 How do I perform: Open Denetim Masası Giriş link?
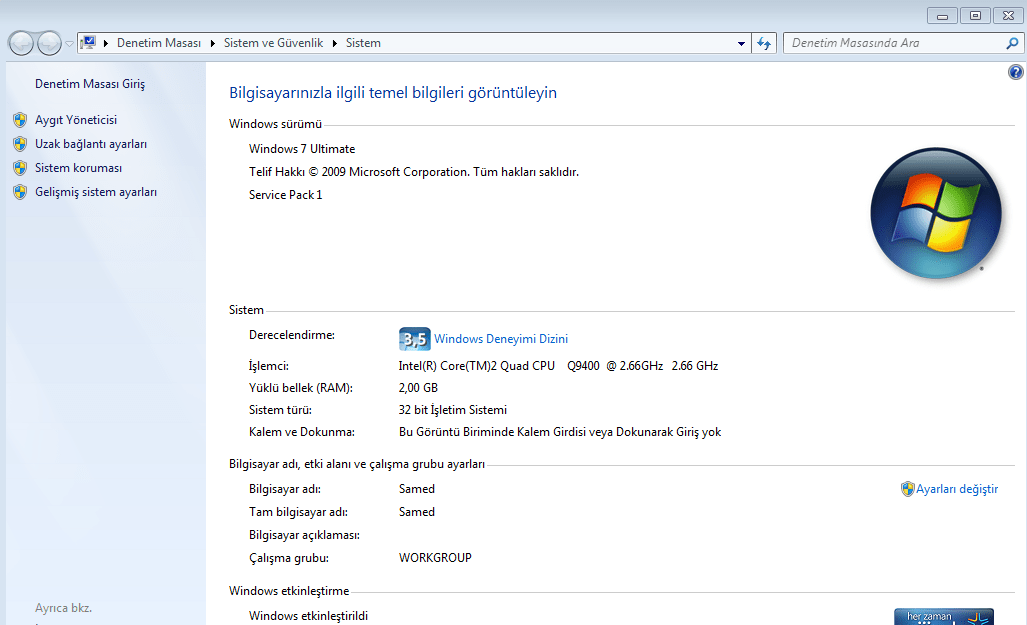point(90,84)
